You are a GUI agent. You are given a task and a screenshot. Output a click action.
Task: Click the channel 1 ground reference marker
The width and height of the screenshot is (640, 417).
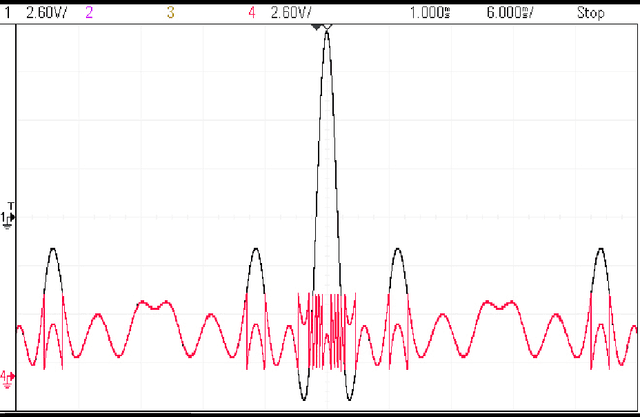[7, 218]
